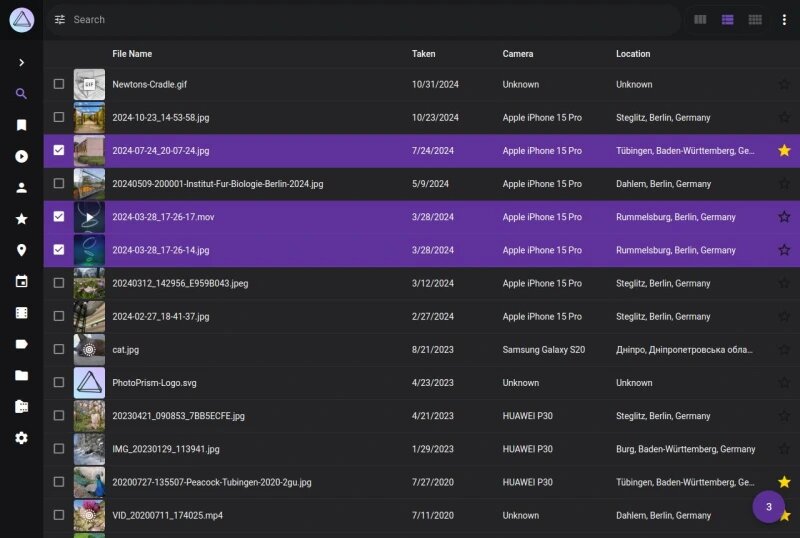This screenshot has height=538, width=800.
Task: Open Places map pin icon
Action: pyautogui.click(x=21, y=250)
